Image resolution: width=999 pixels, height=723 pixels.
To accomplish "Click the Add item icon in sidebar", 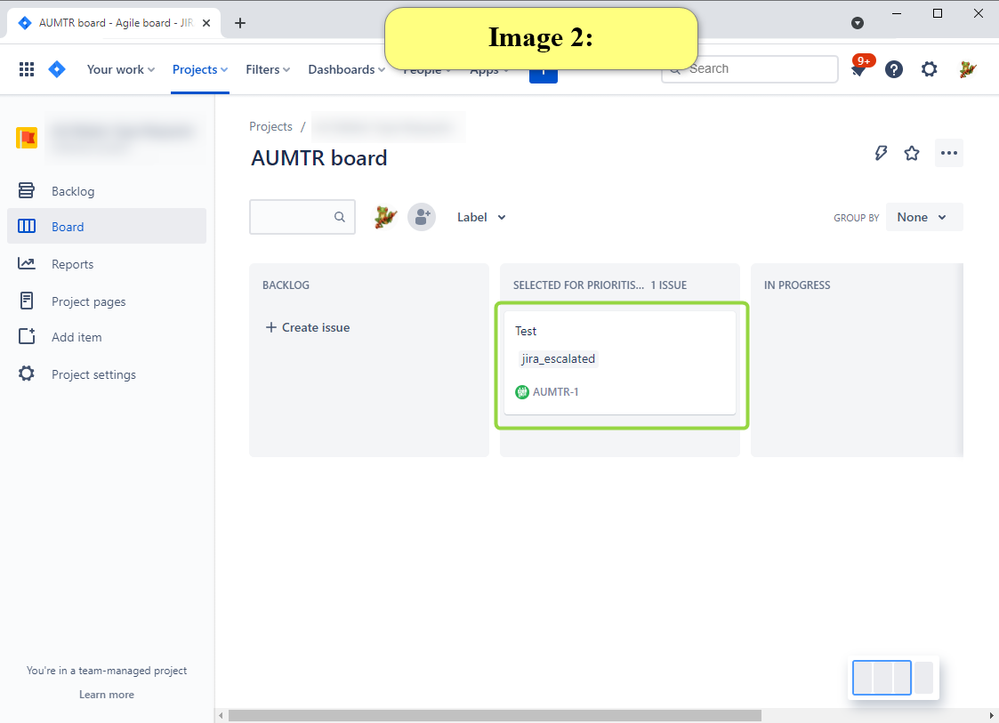I will 27,336.
